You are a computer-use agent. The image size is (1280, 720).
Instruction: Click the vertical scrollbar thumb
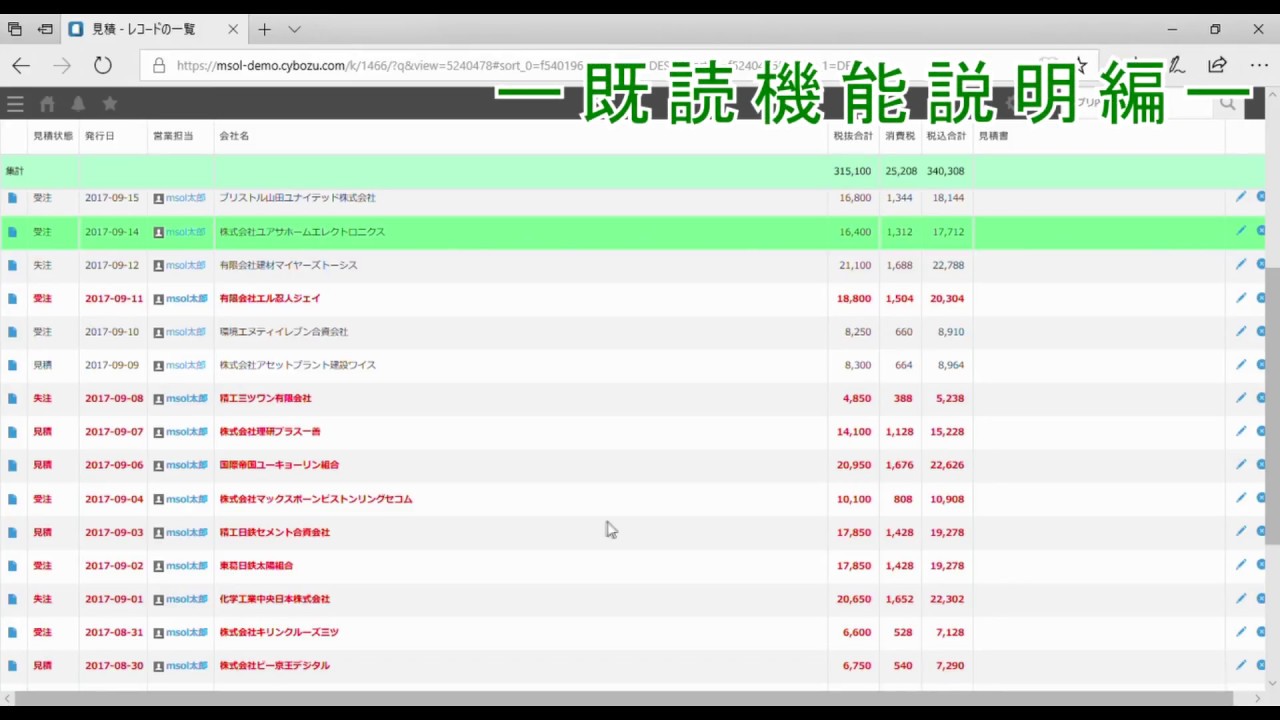pyautogui.click(x=1272, y=406)
